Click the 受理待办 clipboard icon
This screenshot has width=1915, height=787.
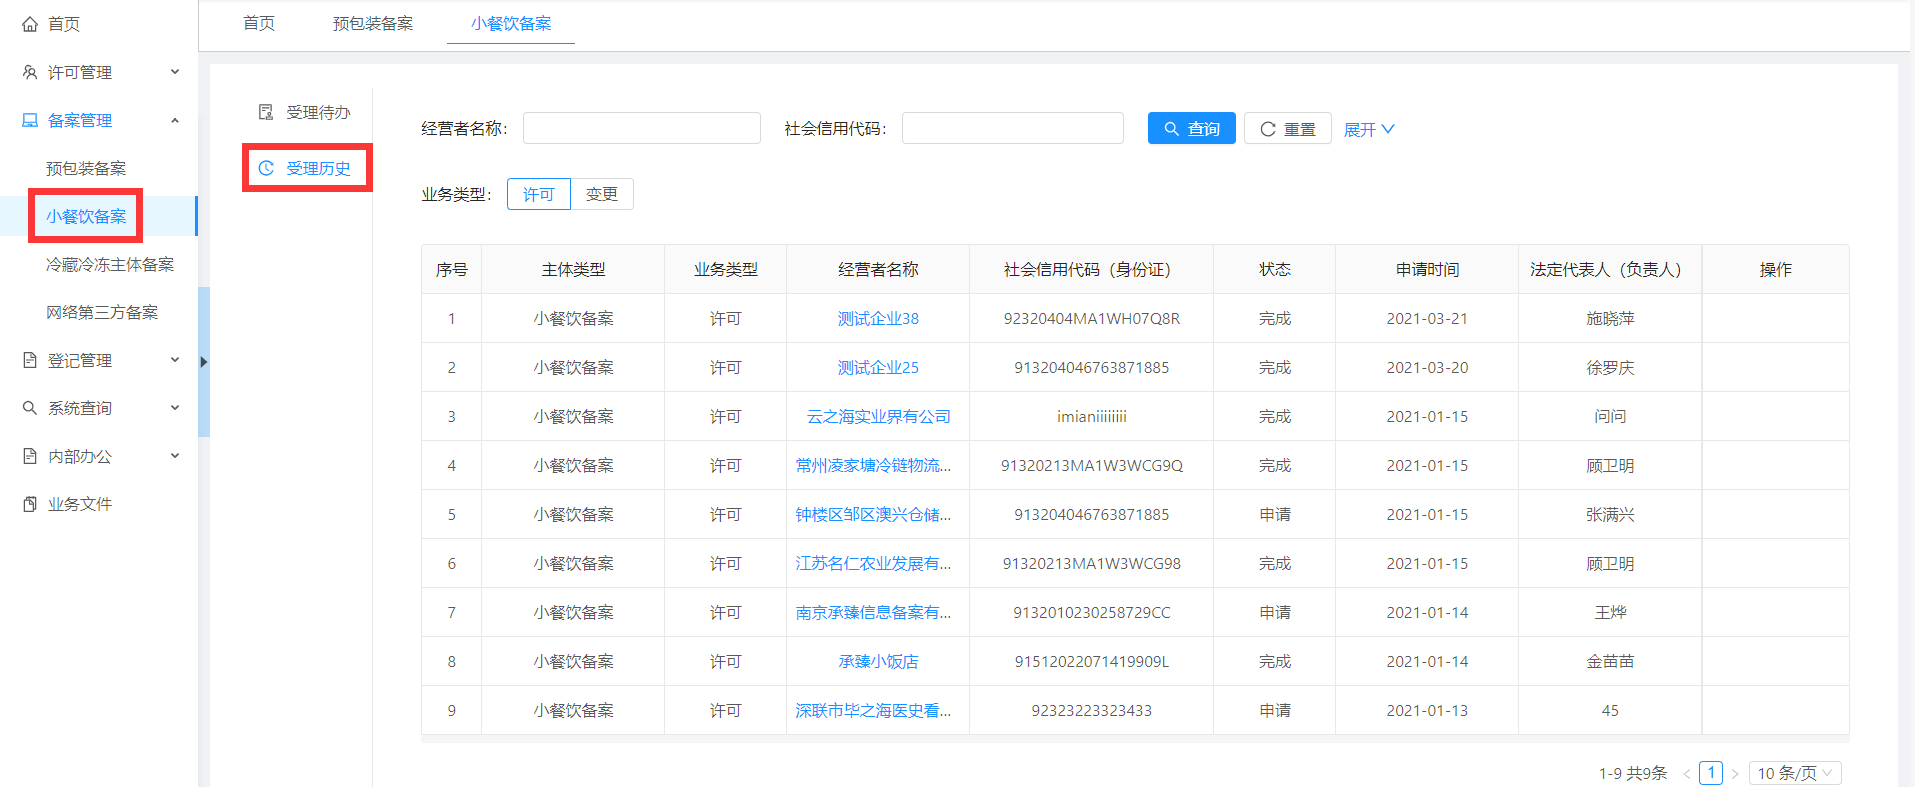coord(266,112)
